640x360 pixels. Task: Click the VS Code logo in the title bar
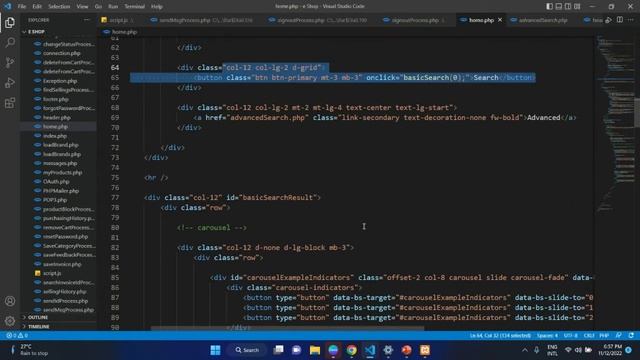(x=7, y=6)
